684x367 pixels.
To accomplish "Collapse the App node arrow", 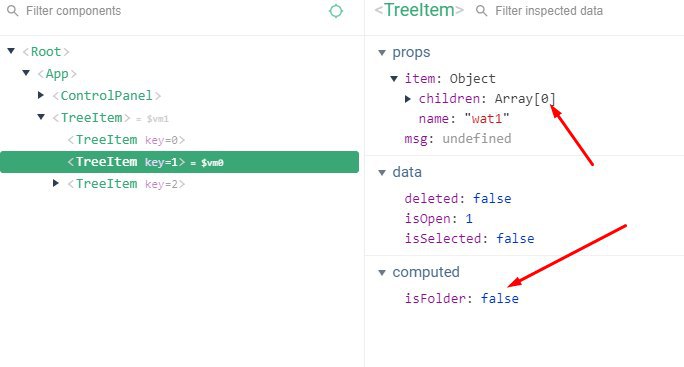I will pos(26,73).
